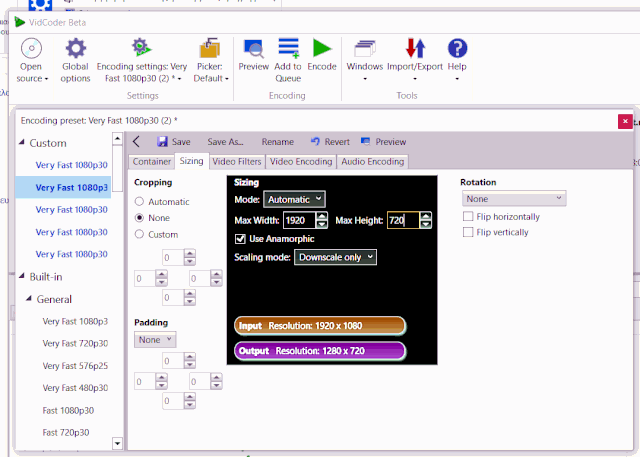Open the Picker folder icon
This screenshot has width=640, height=457.
coord(210,48)
